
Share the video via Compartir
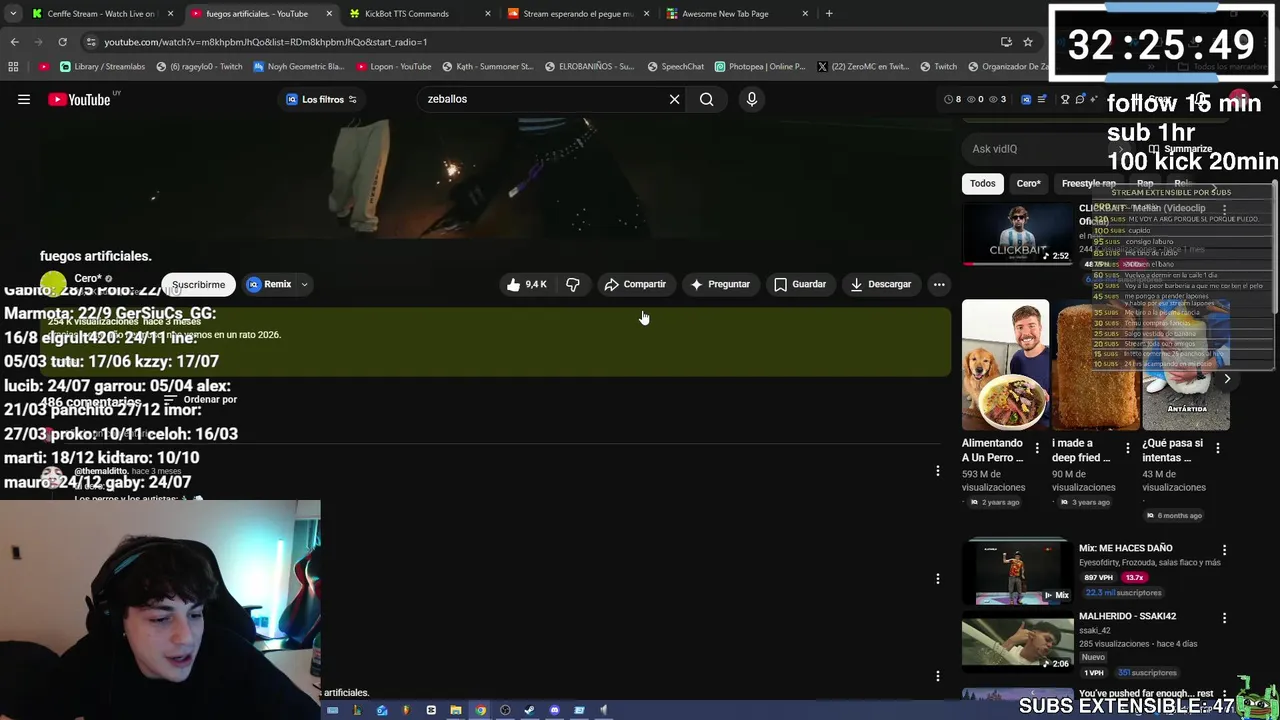635,284
